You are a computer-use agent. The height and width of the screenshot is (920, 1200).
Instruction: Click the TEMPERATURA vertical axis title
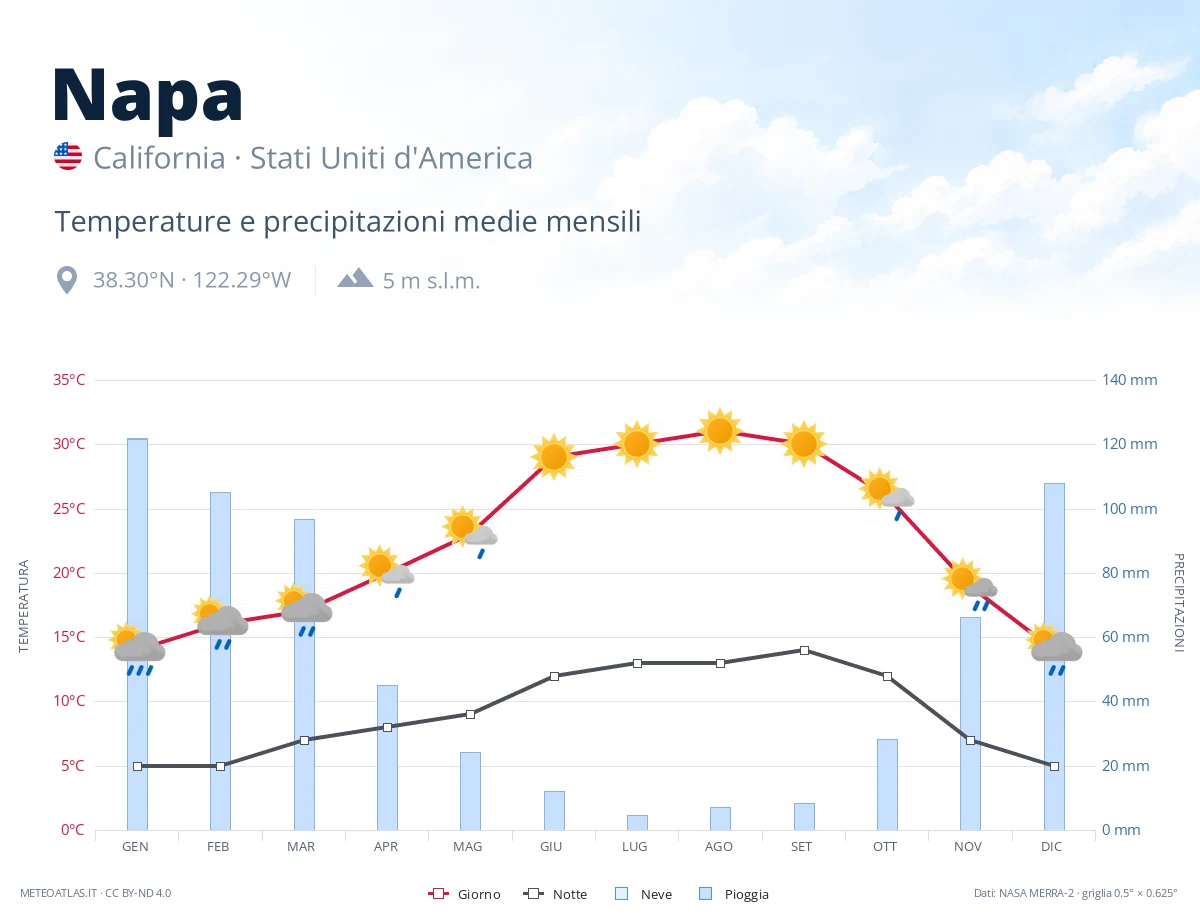[24, 606]
